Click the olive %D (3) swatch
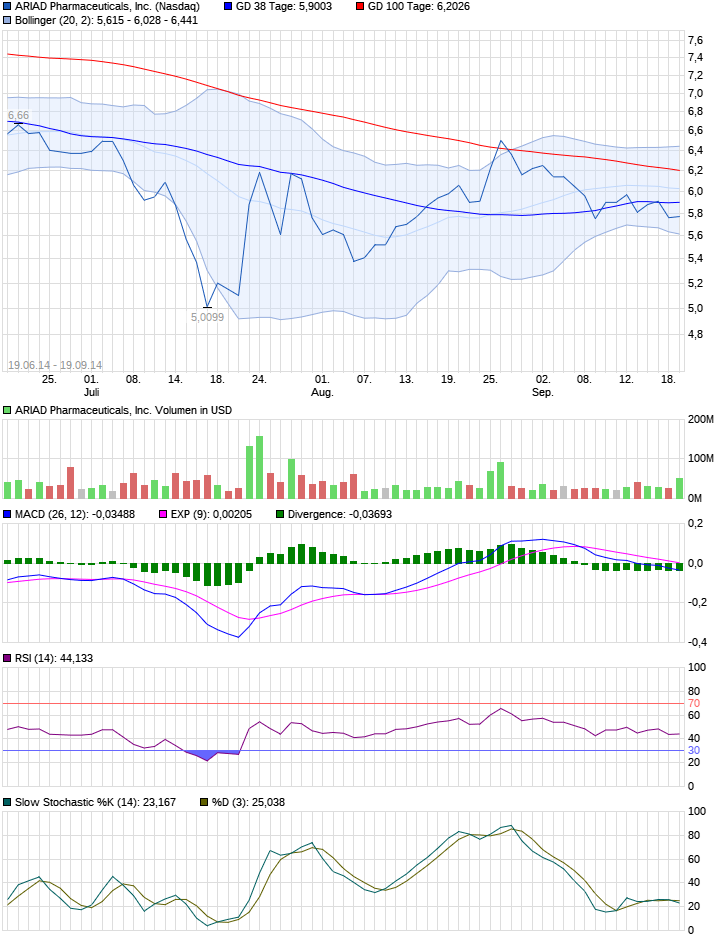 tap(204, 802)
